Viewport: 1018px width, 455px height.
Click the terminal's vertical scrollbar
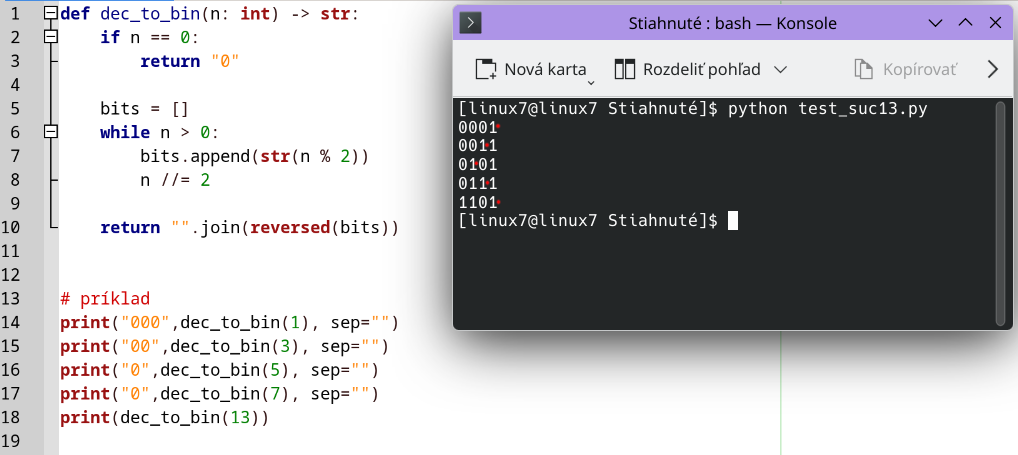pyautogui.click(x=1000, y=212)
